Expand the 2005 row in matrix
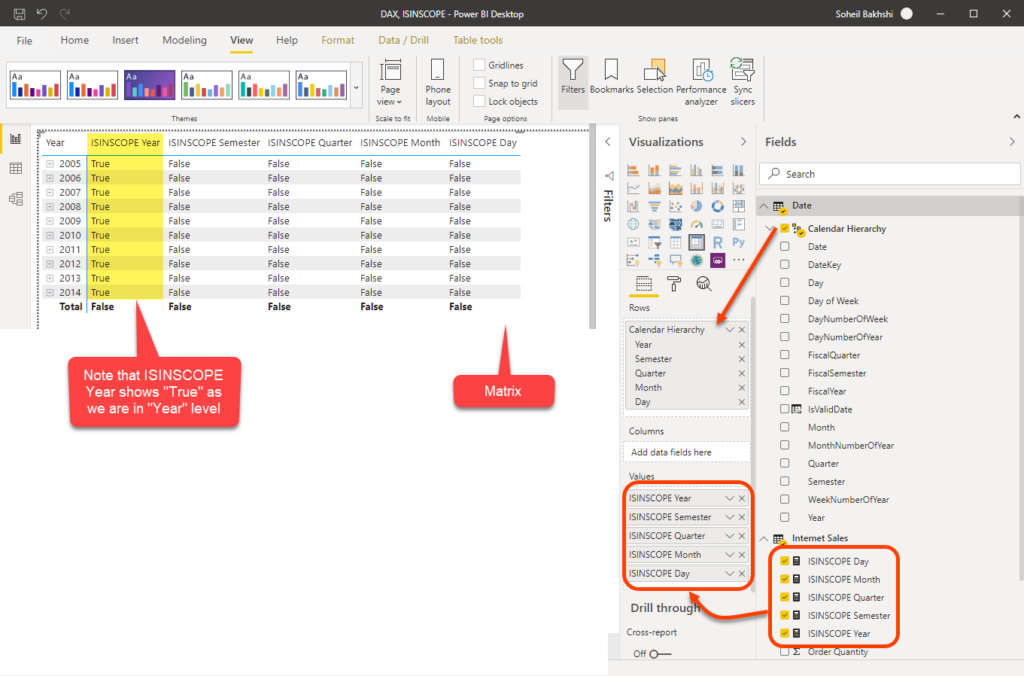Screen dimensions: 1024x676 tap(50, 164)
